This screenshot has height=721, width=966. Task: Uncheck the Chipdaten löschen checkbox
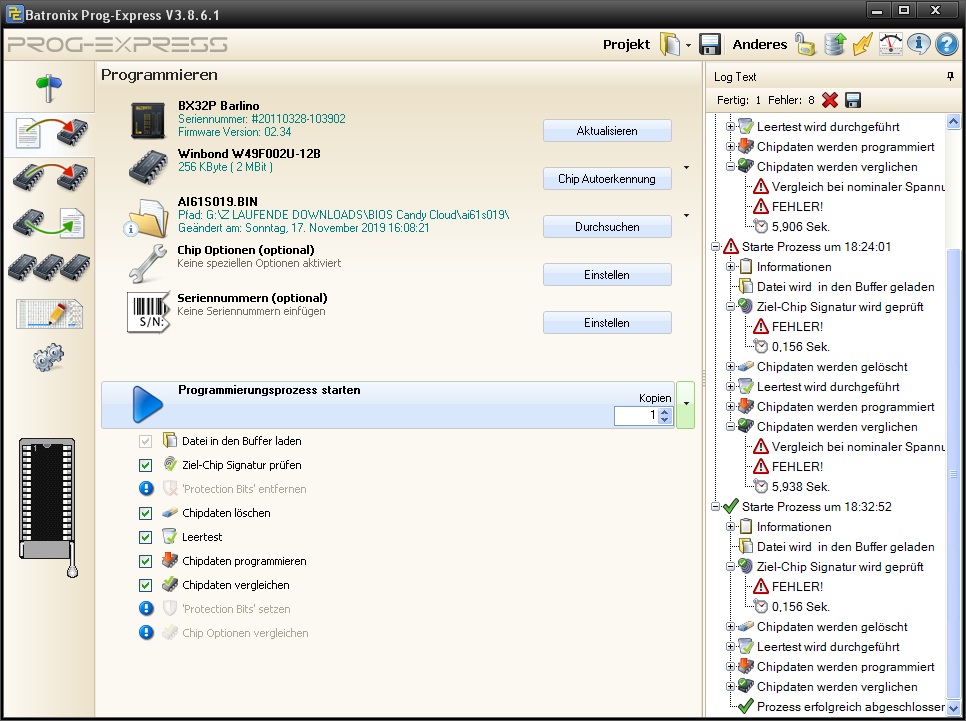click(145, 513)
